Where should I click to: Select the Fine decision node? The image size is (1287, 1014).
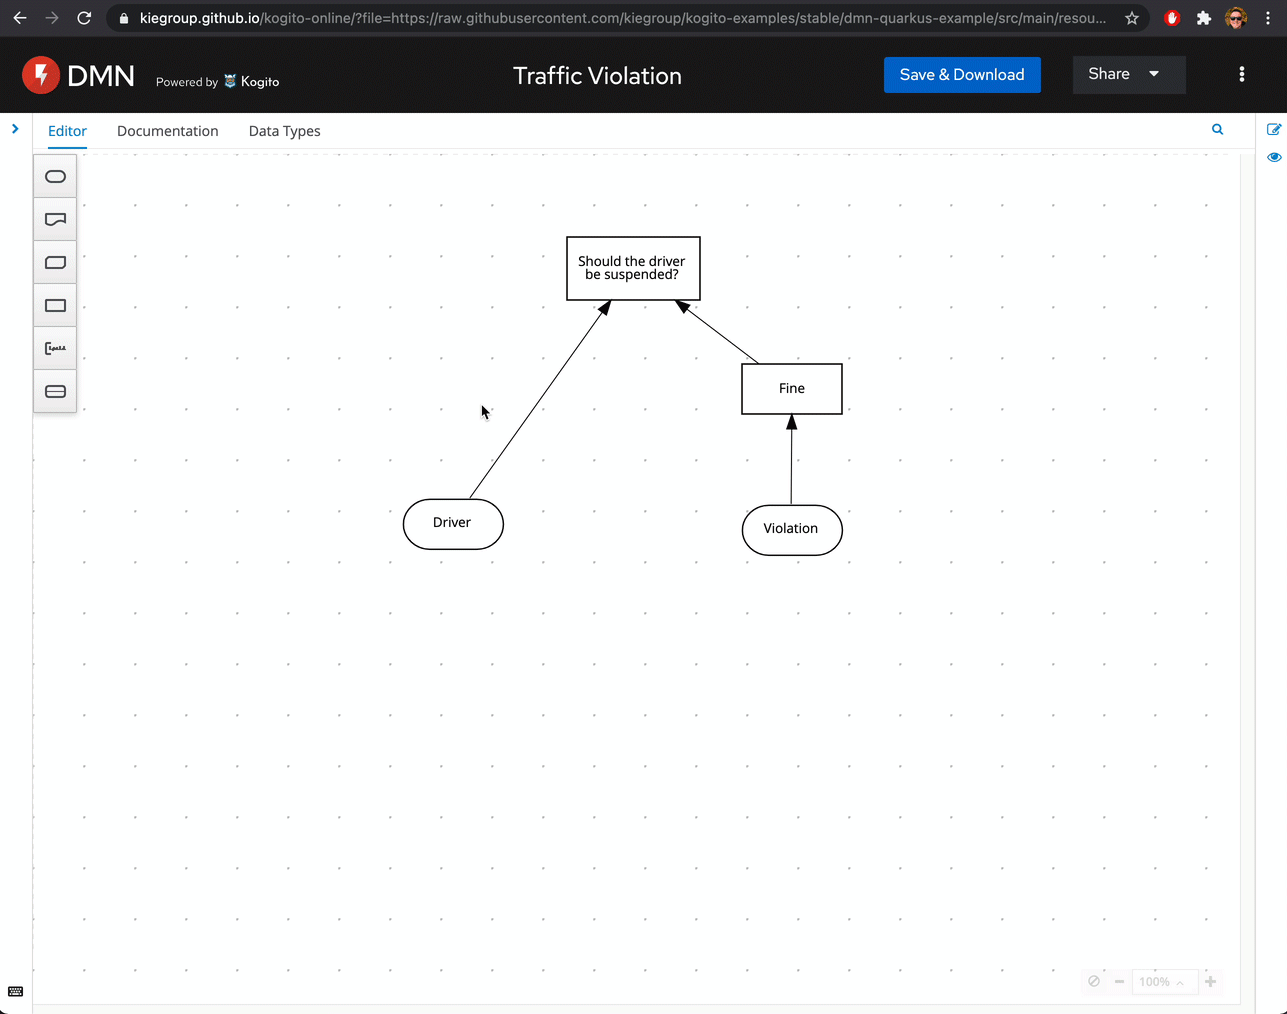coord(791,389)
